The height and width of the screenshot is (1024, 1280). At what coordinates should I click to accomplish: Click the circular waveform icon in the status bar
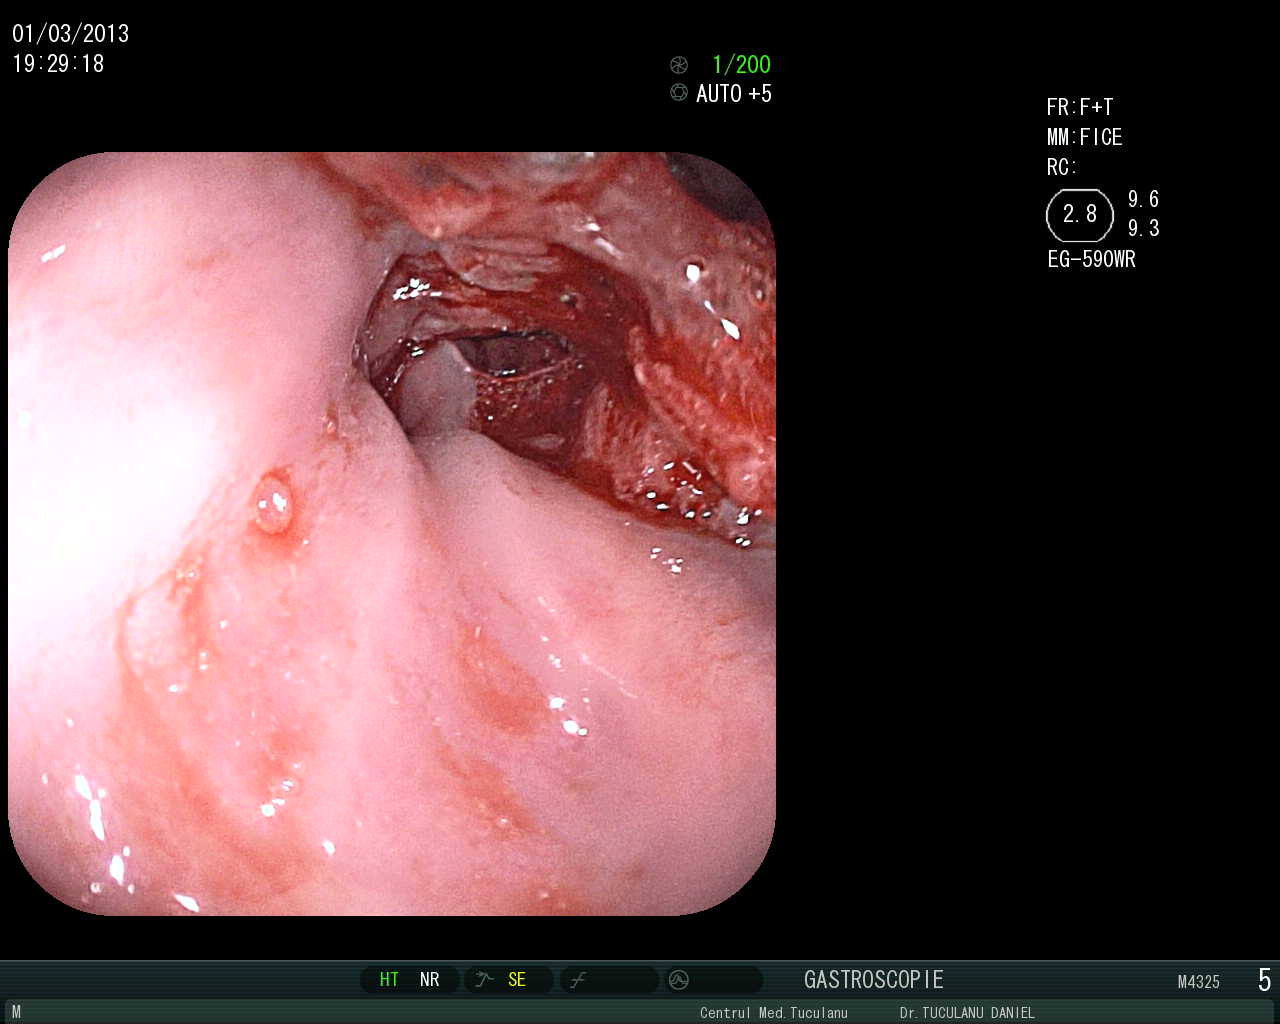679,980
